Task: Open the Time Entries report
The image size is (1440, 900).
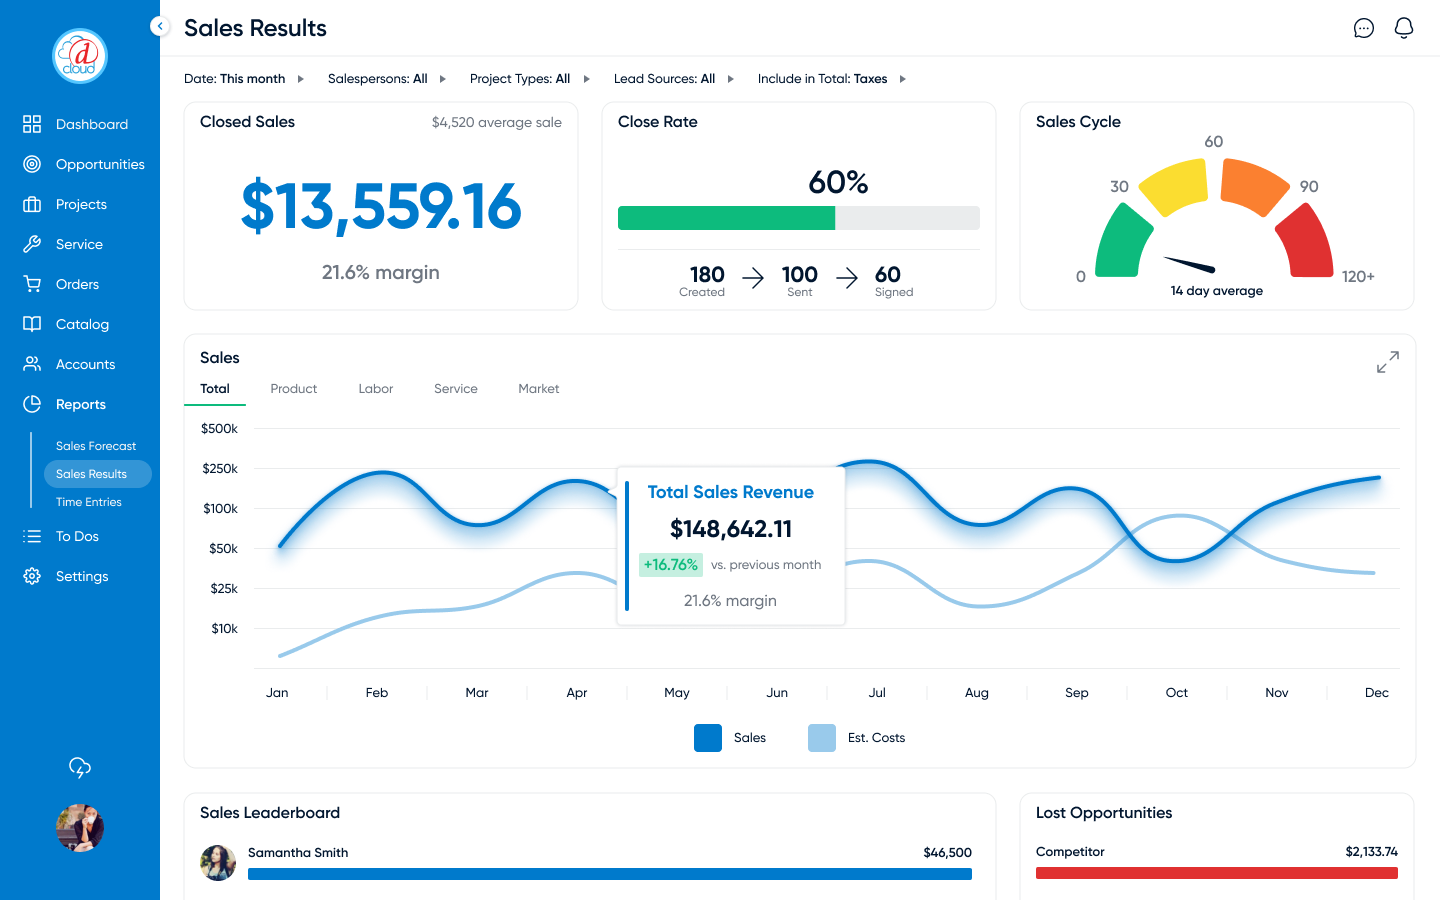Action: click(x=89, y=502)
